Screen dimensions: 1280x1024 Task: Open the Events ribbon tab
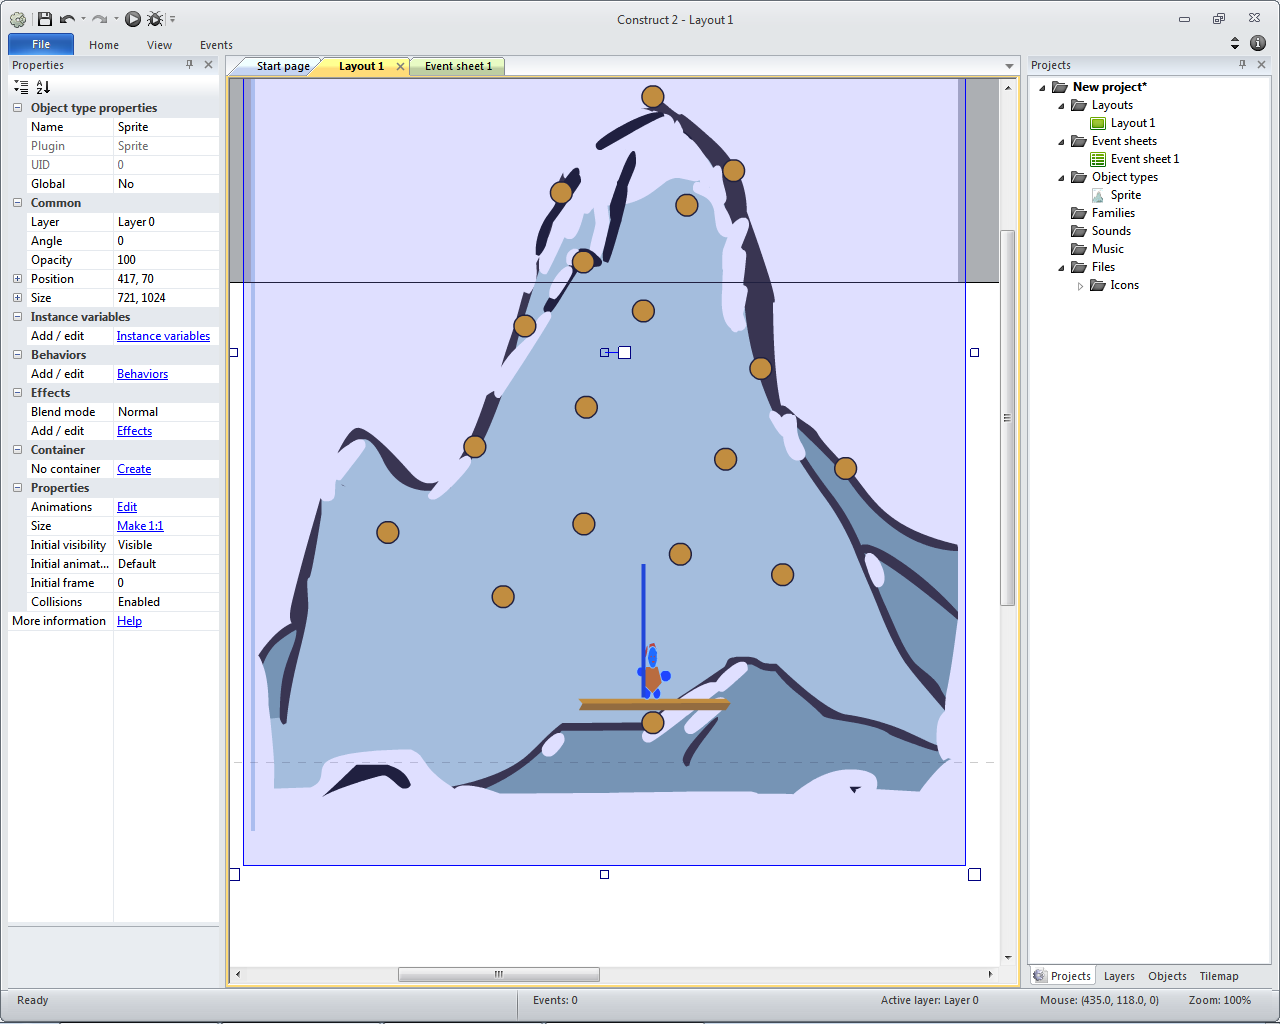pyautogui.click(x=216, y=45)
